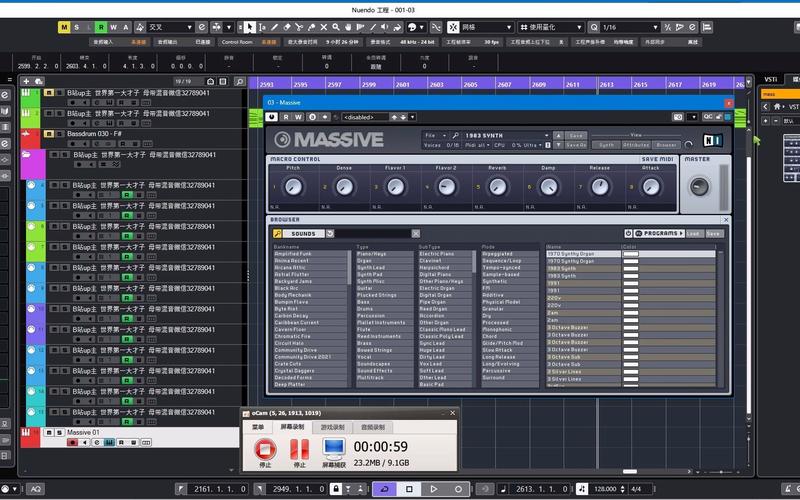This screenshot has height=500, width=800.
Task: Click the left locator marker icon
Action: (181, 489)
